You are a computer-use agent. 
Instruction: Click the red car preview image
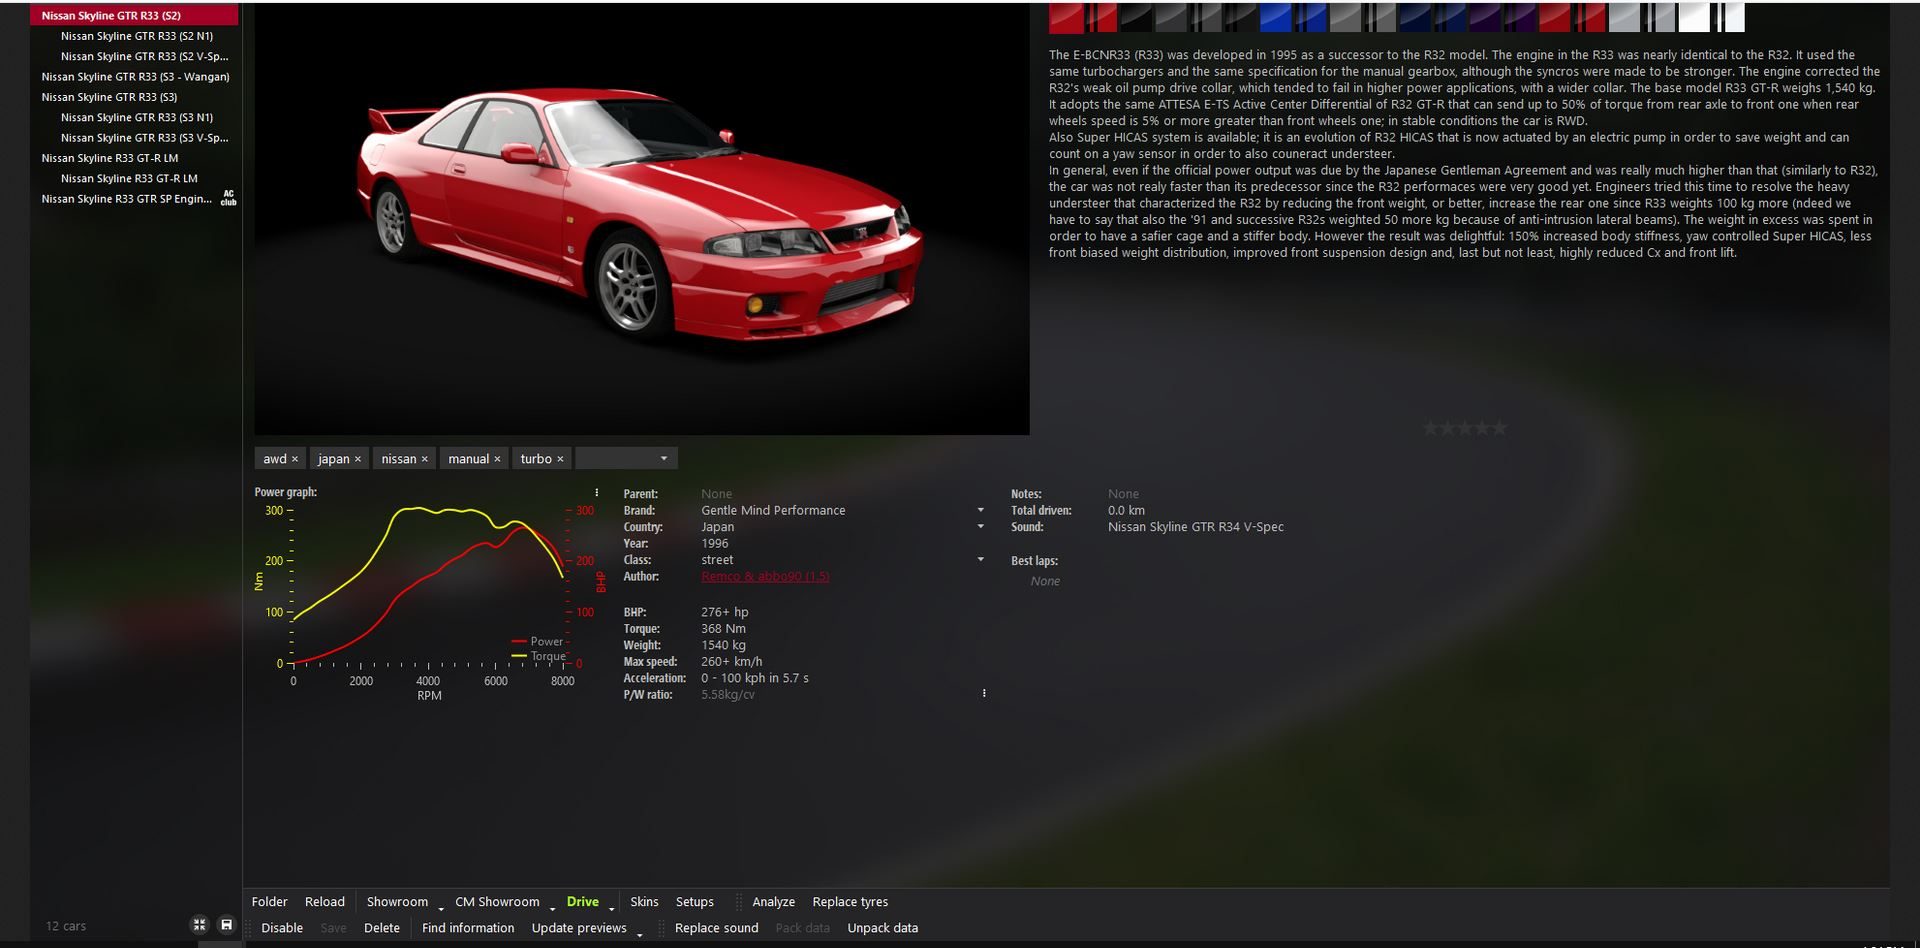pyautogui.click(x=642, y=218)
